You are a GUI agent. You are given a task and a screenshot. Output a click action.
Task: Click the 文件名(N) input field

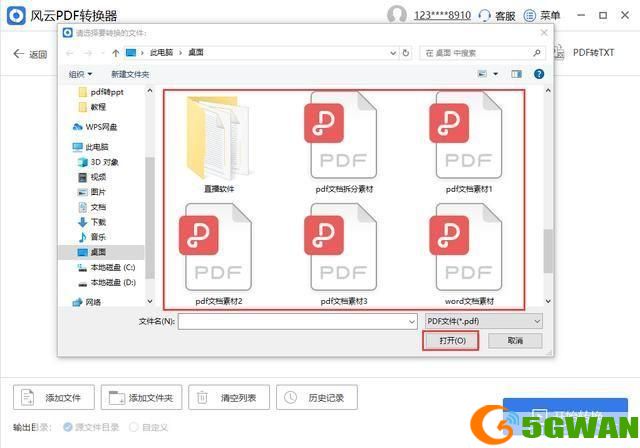(x=297, y=322)
